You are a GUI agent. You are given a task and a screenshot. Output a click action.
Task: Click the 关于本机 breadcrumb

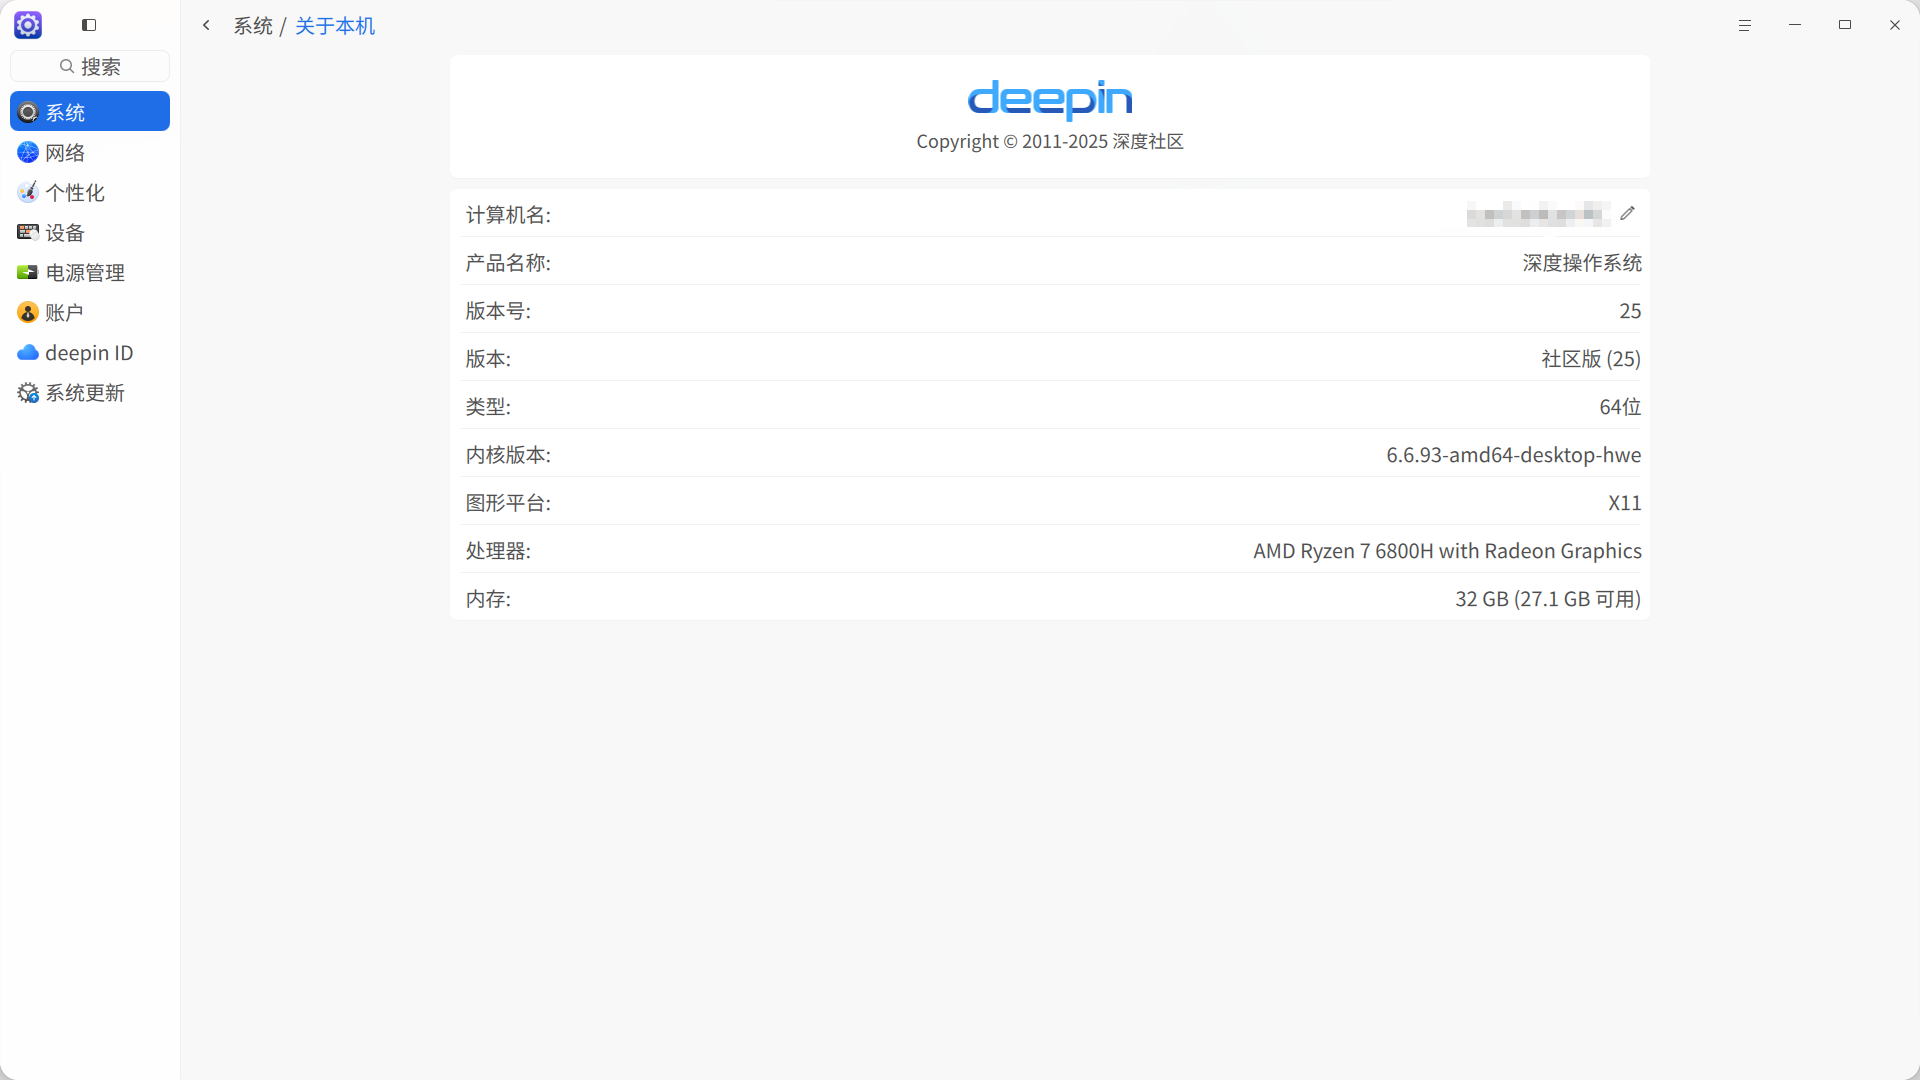click(335, 25)
